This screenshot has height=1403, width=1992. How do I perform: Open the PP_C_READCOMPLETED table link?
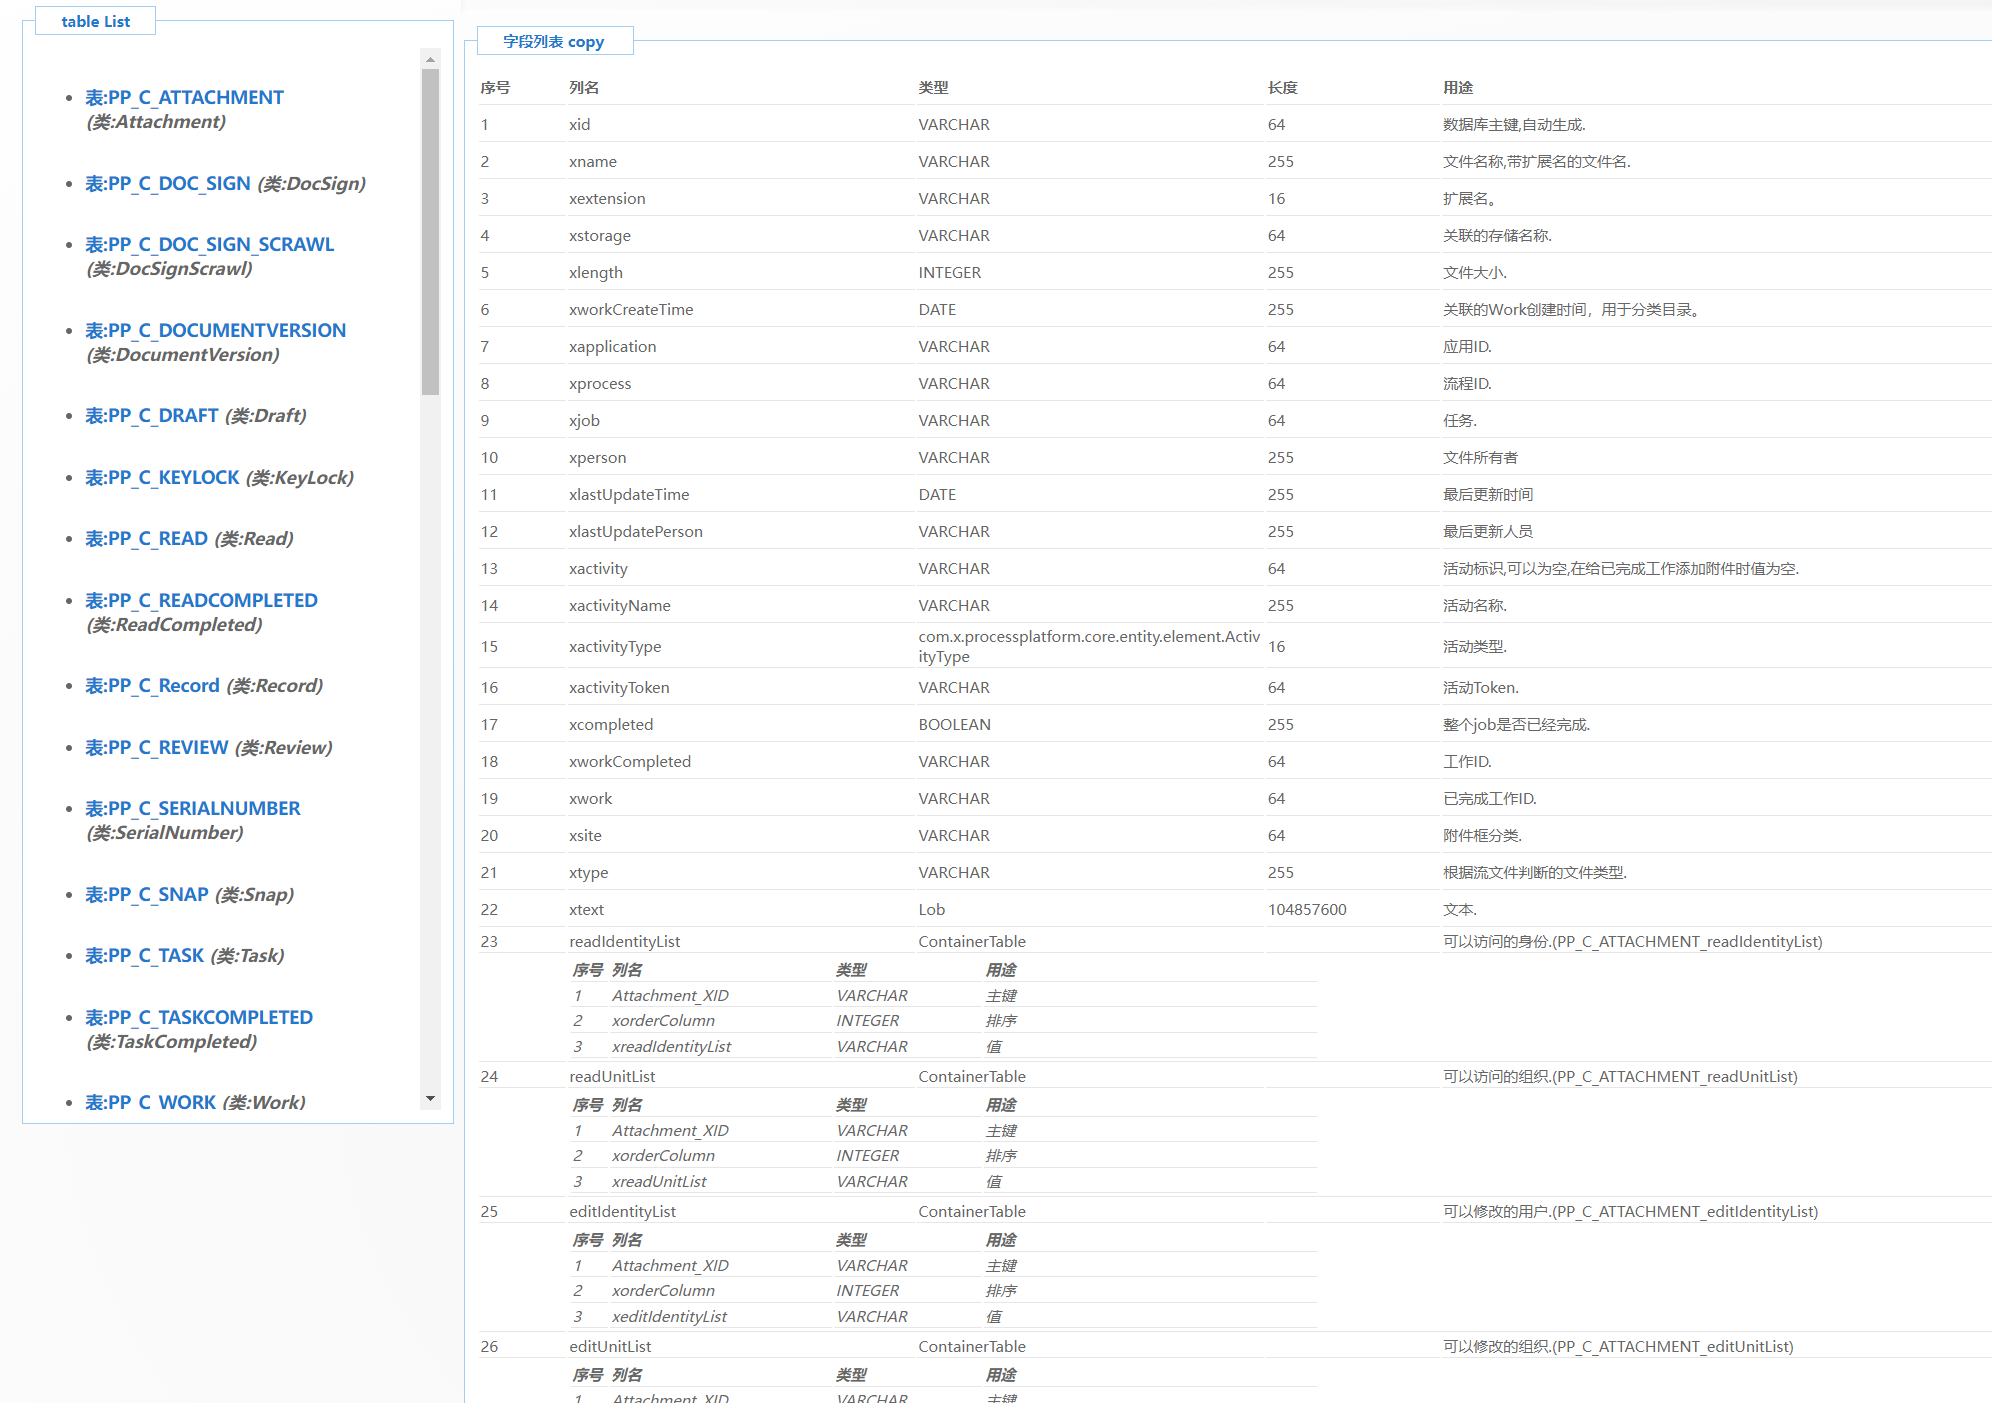coord(201,601)
